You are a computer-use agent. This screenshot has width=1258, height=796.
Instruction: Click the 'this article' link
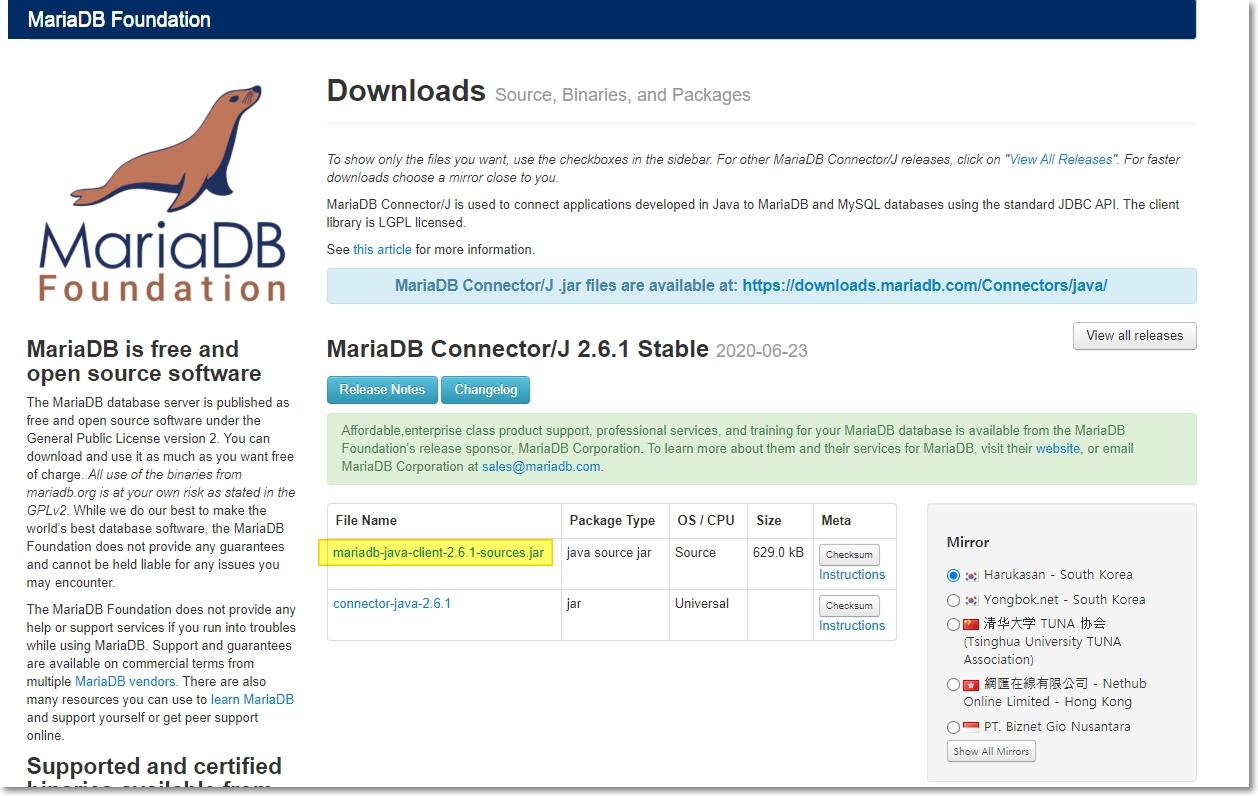pyautogui.click(x=382, y=249)
